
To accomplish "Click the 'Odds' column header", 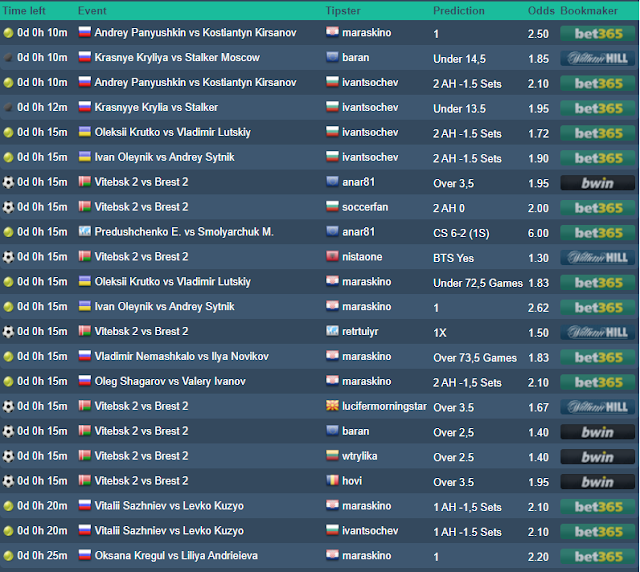I will 541,11.
